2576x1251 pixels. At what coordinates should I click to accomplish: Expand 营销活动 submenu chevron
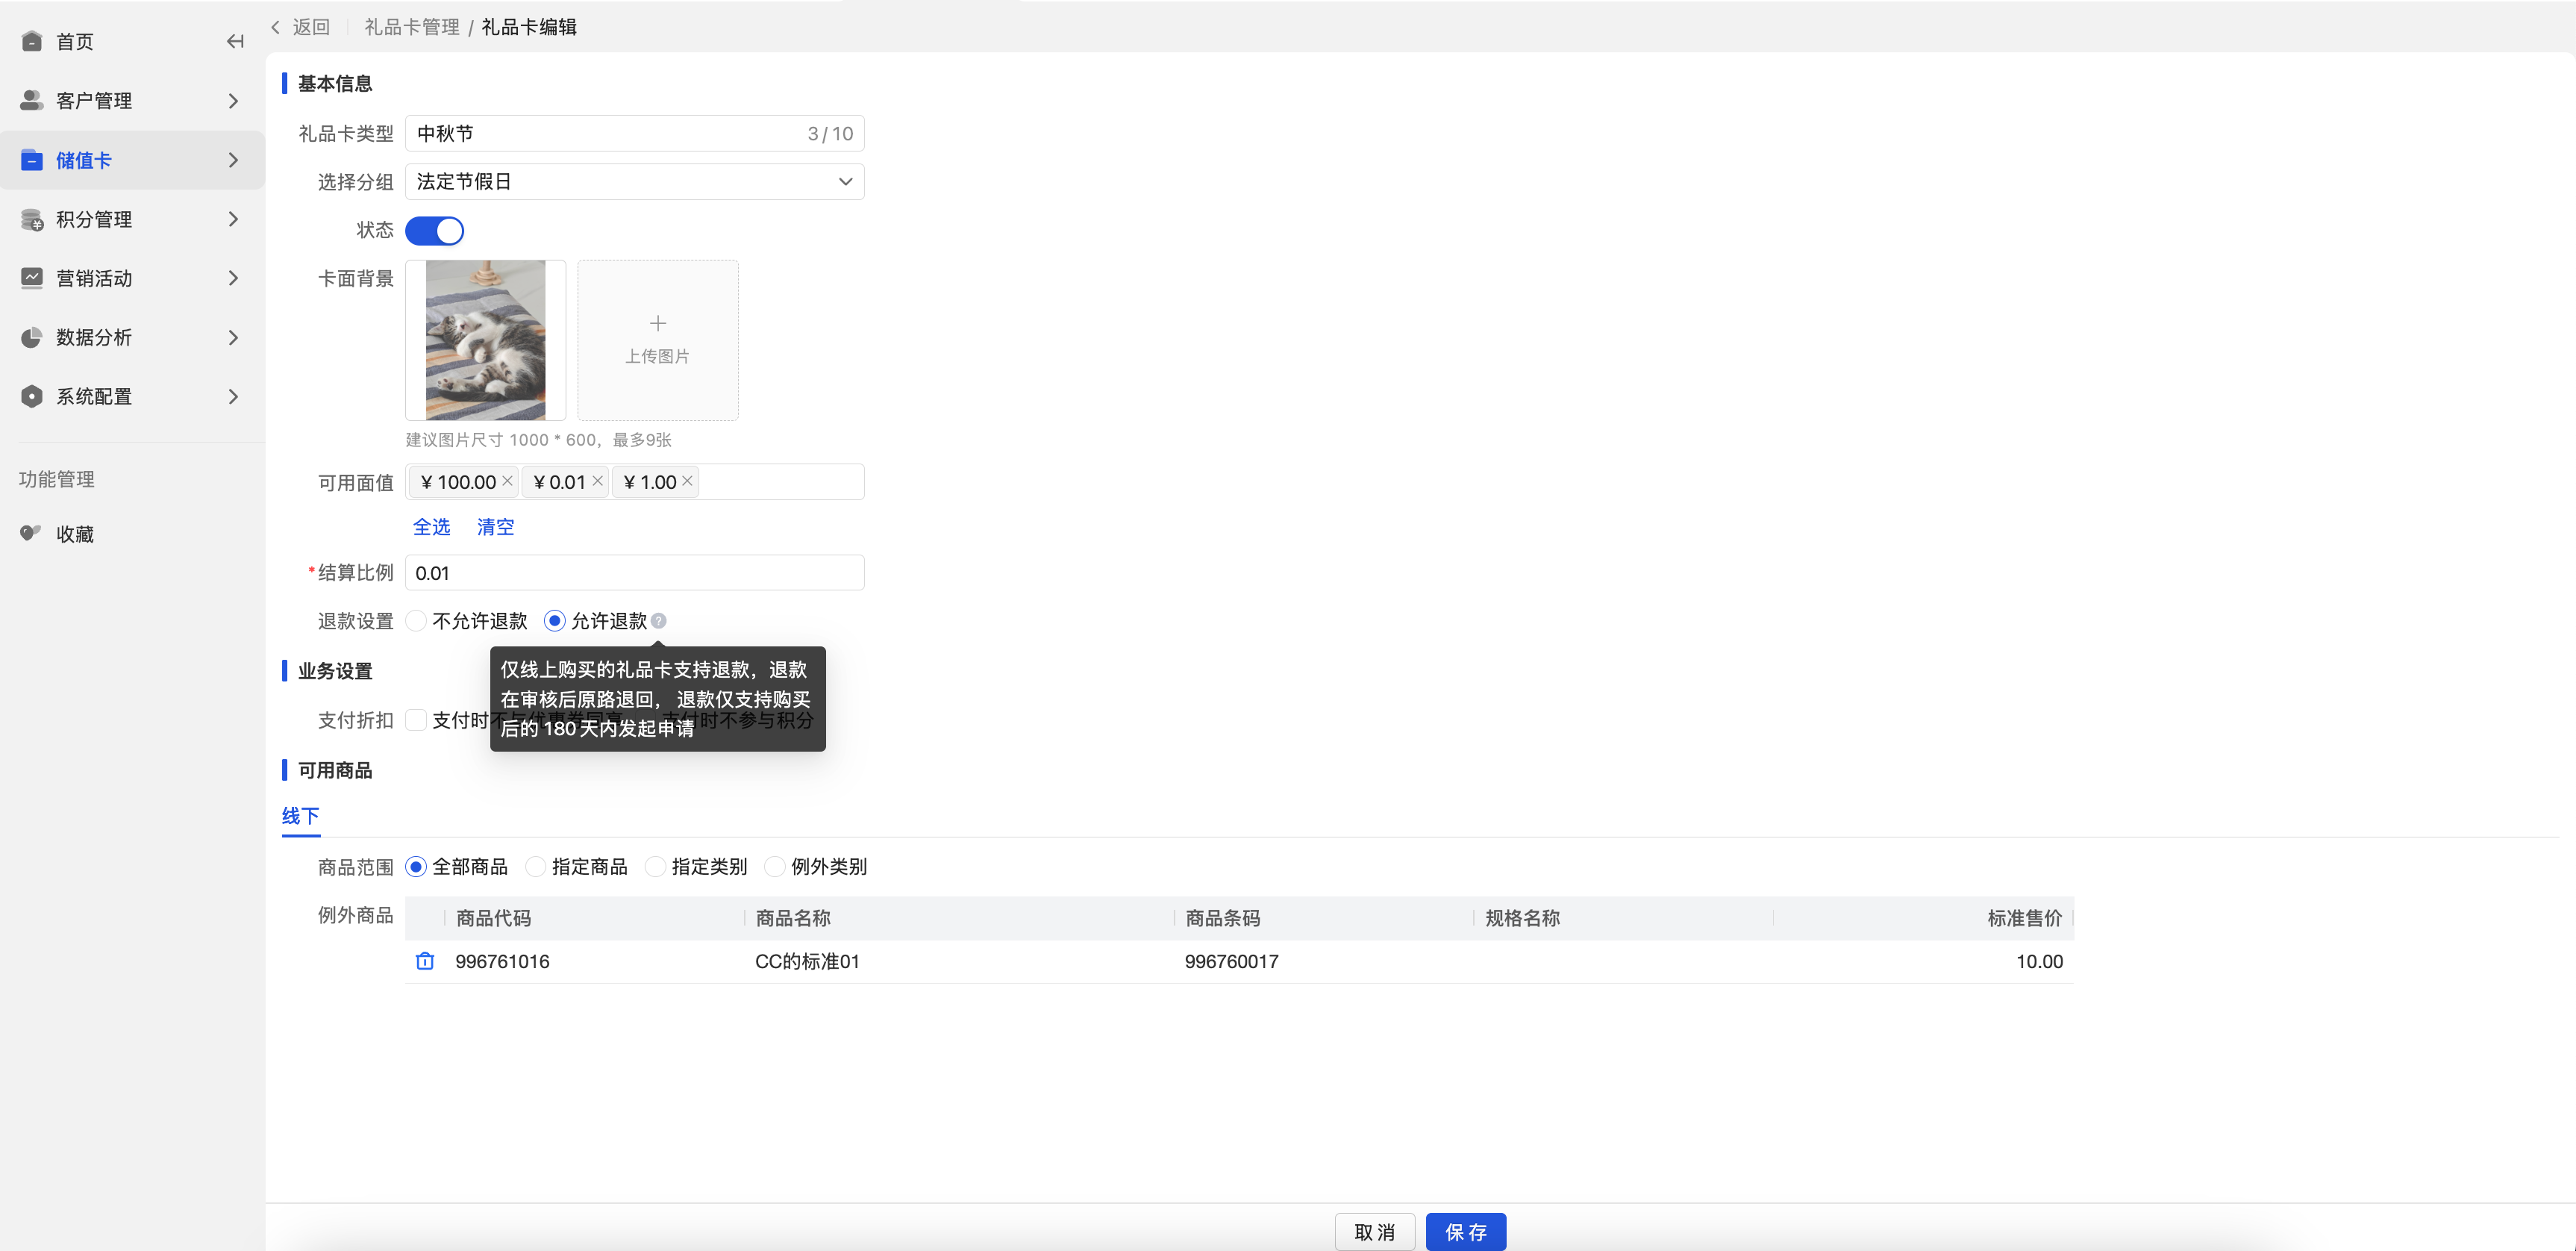234,278
